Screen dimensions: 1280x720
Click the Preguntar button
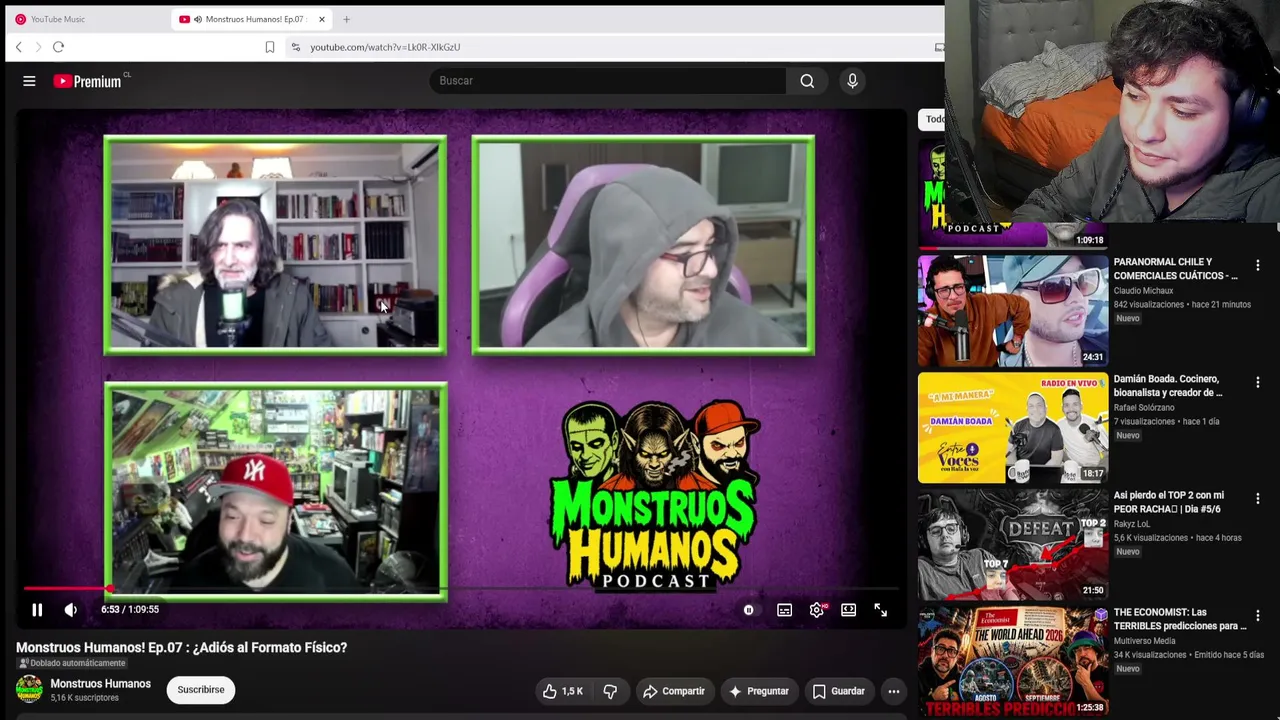[x=759, y=691]
